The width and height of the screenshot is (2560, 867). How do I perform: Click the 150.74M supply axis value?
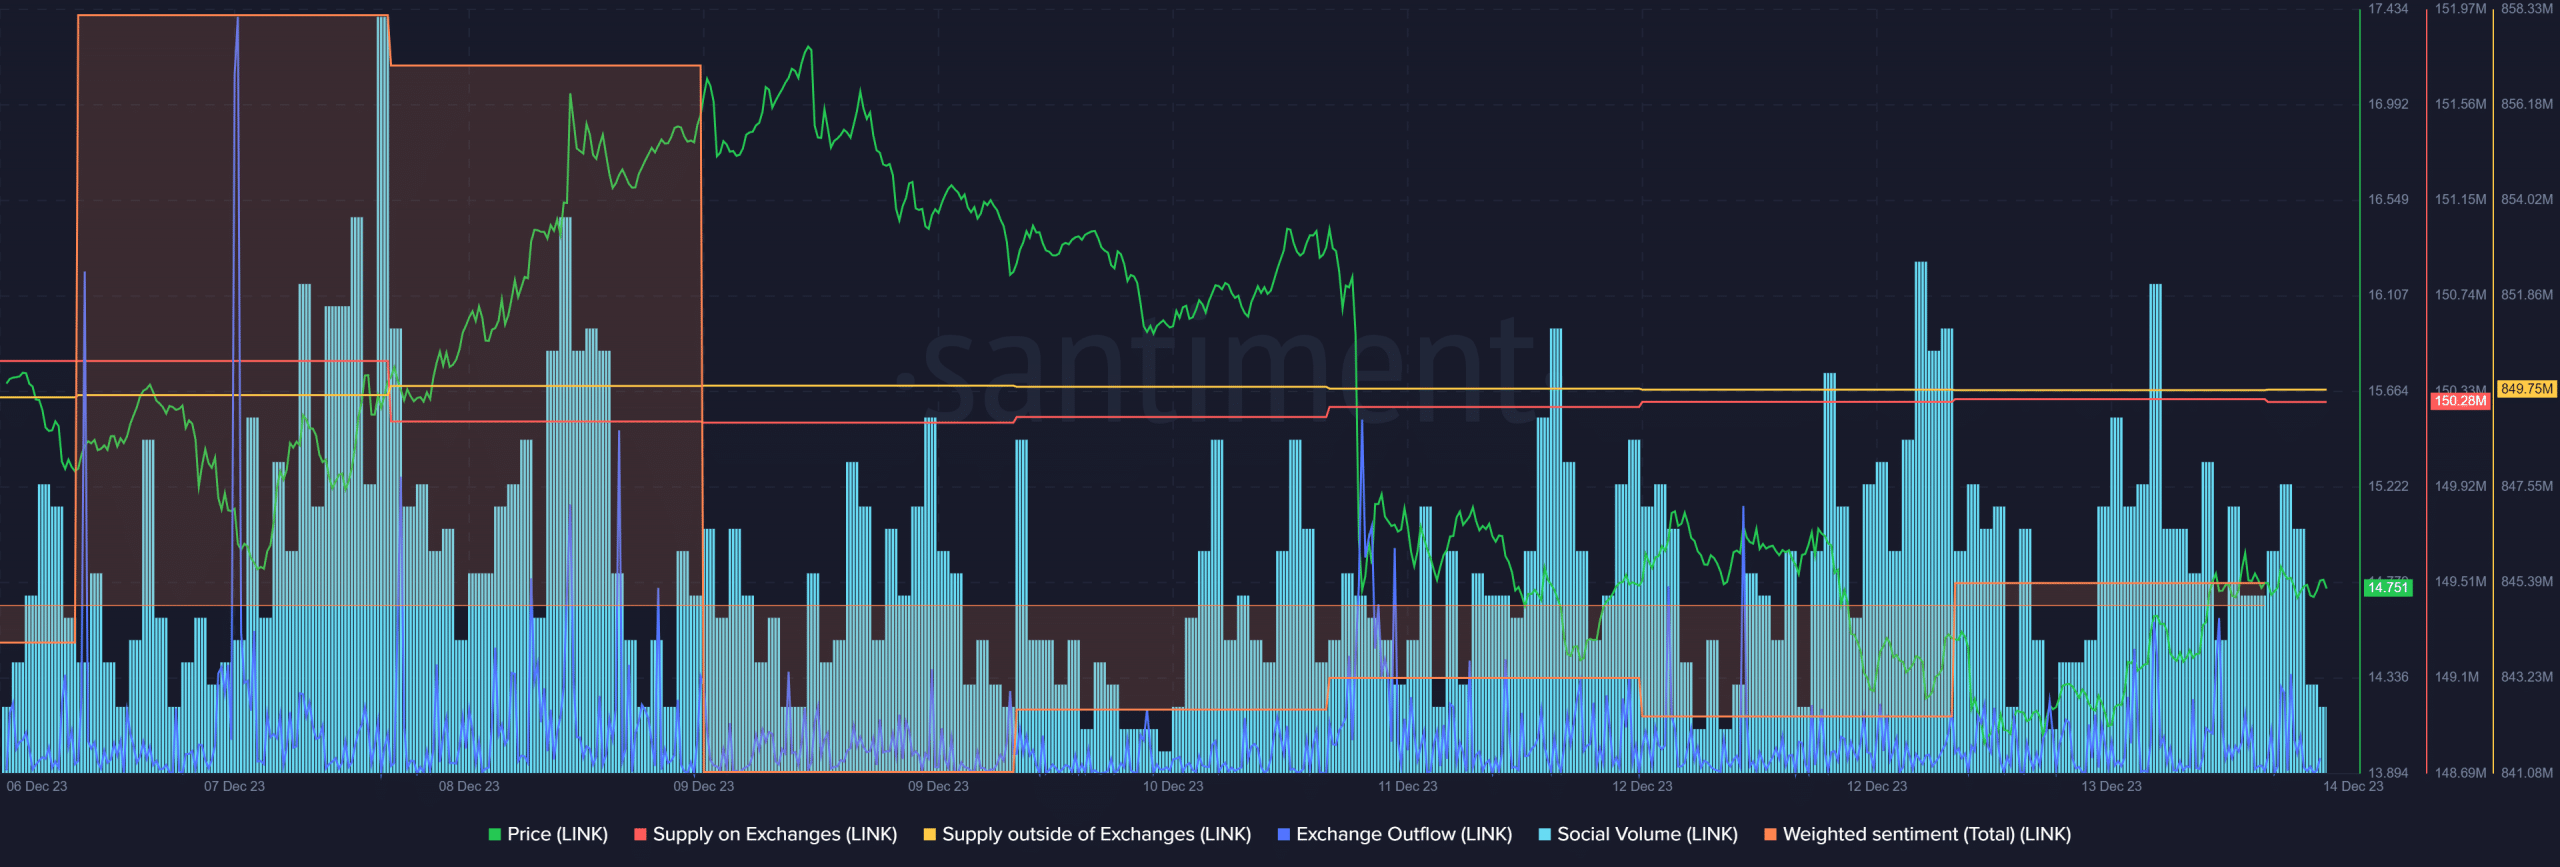2460,295
